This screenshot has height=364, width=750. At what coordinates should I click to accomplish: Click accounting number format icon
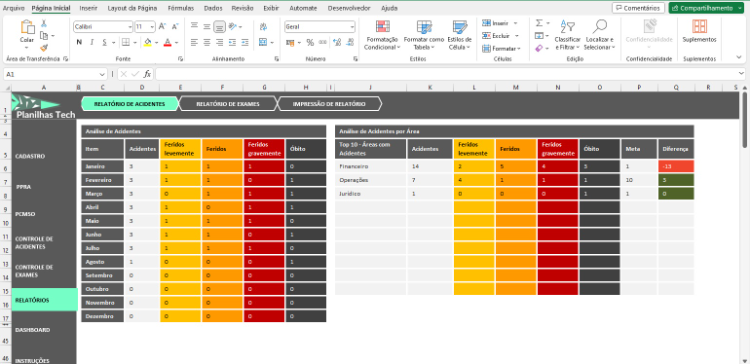pos(290,43)
